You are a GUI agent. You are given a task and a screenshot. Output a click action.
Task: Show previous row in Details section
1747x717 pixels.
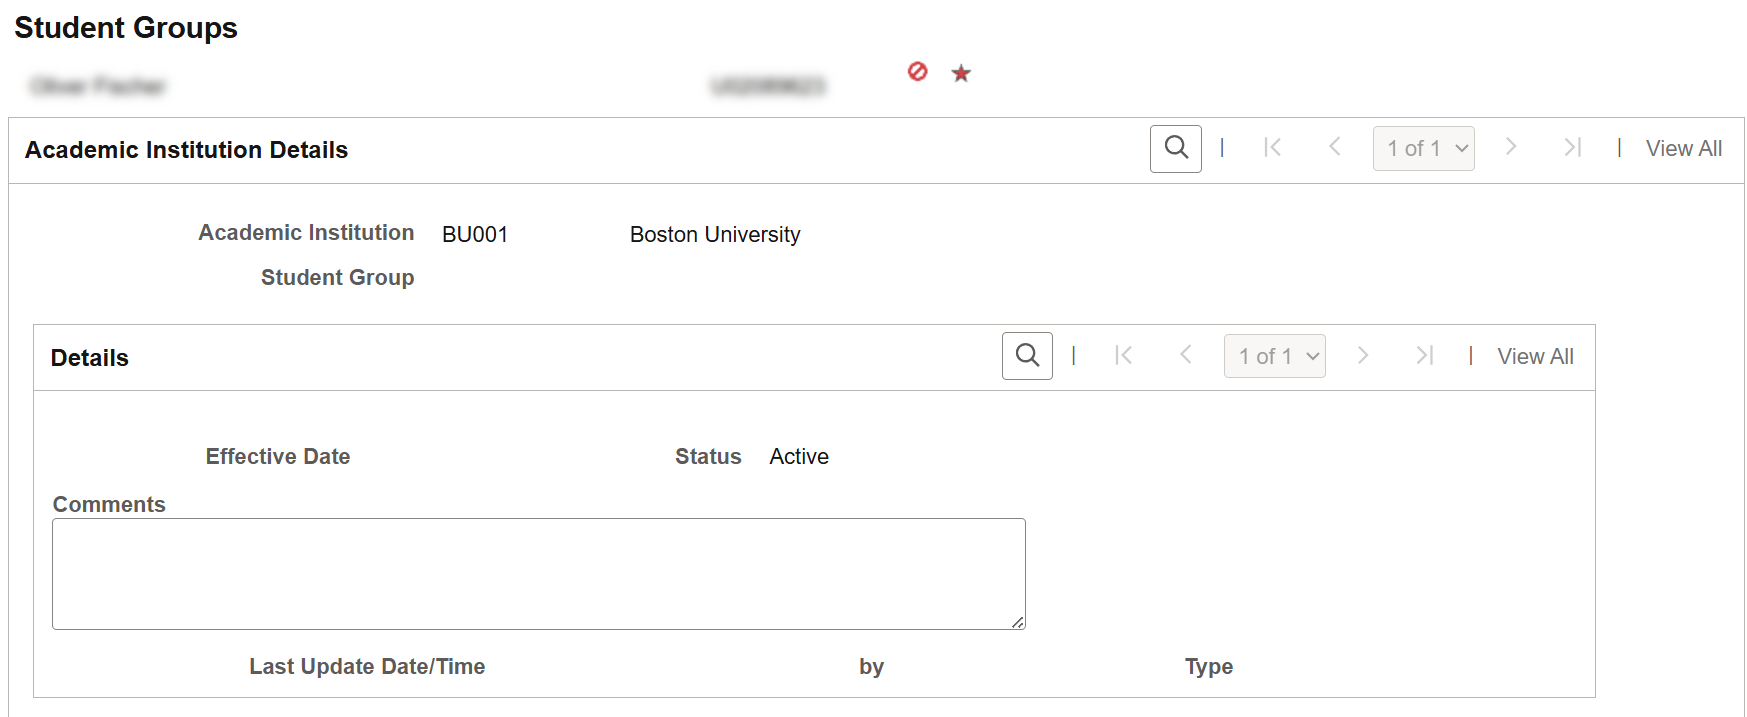click(1185, 356)
